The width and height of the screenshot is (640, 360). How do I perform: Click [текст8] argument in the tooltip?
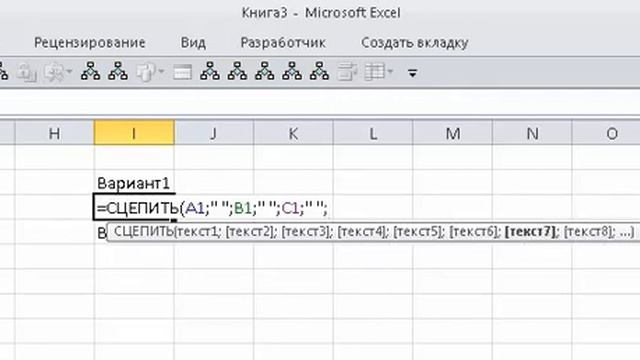pos(588,232)
